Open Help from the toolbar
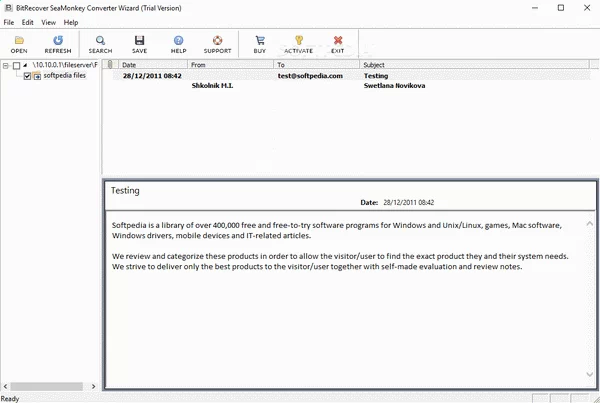The width and height of the screenshot is (600, 403). click(x=178, y=43)
